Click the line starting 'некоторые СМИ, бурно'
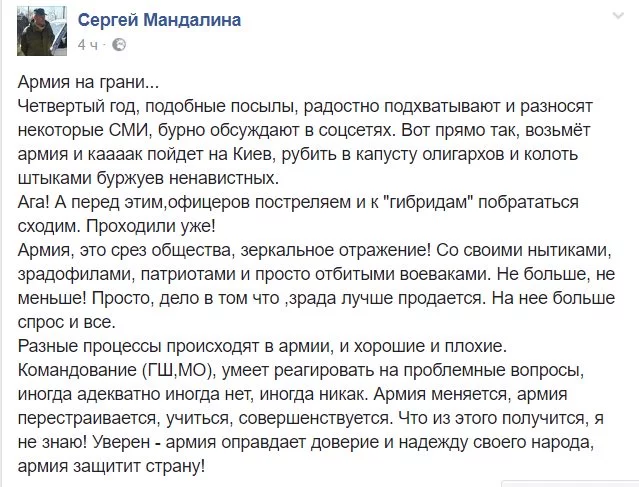The height and width of the screenshot is (487, 639). (x=304, y=130)
